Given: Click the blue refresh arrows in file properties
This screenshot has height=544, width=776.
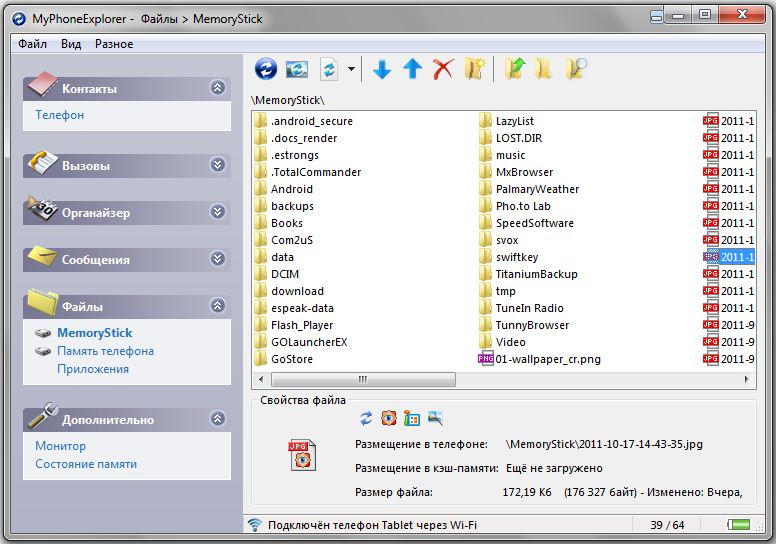Looking at the screenshot, I should [x=366, y=418].
